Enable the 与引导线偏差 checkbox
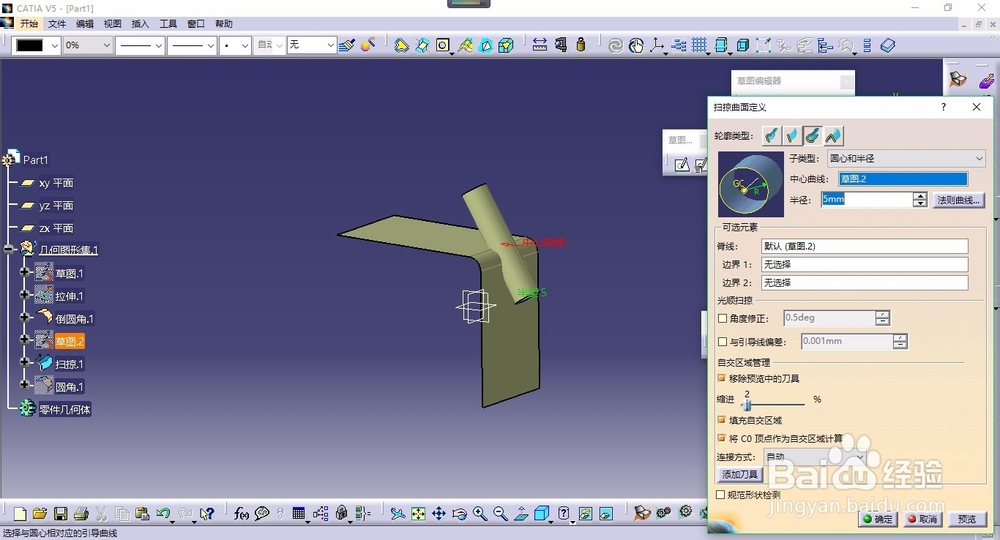1000x540 pixels. (x=723, y=342)
